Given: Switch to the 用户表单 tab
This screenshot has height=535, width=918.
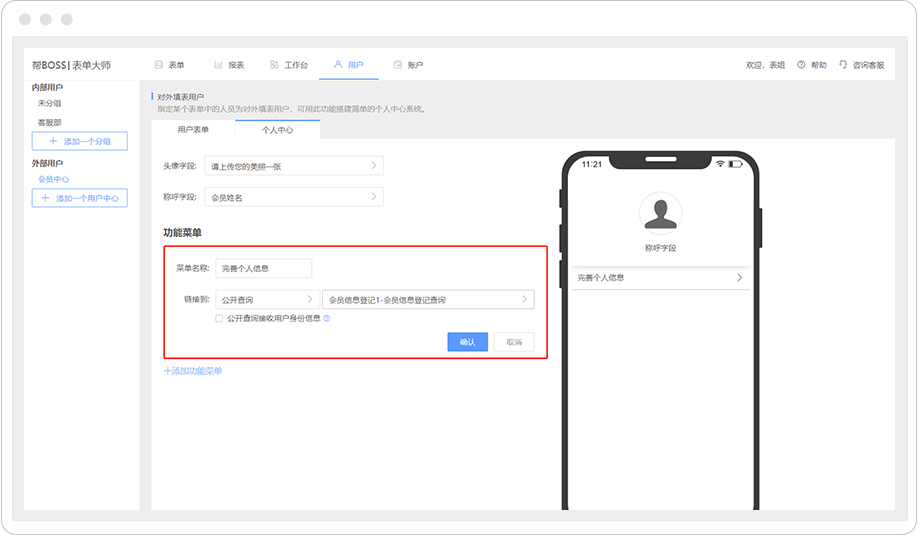Looking at the screenshot, I should coord(193,130).
